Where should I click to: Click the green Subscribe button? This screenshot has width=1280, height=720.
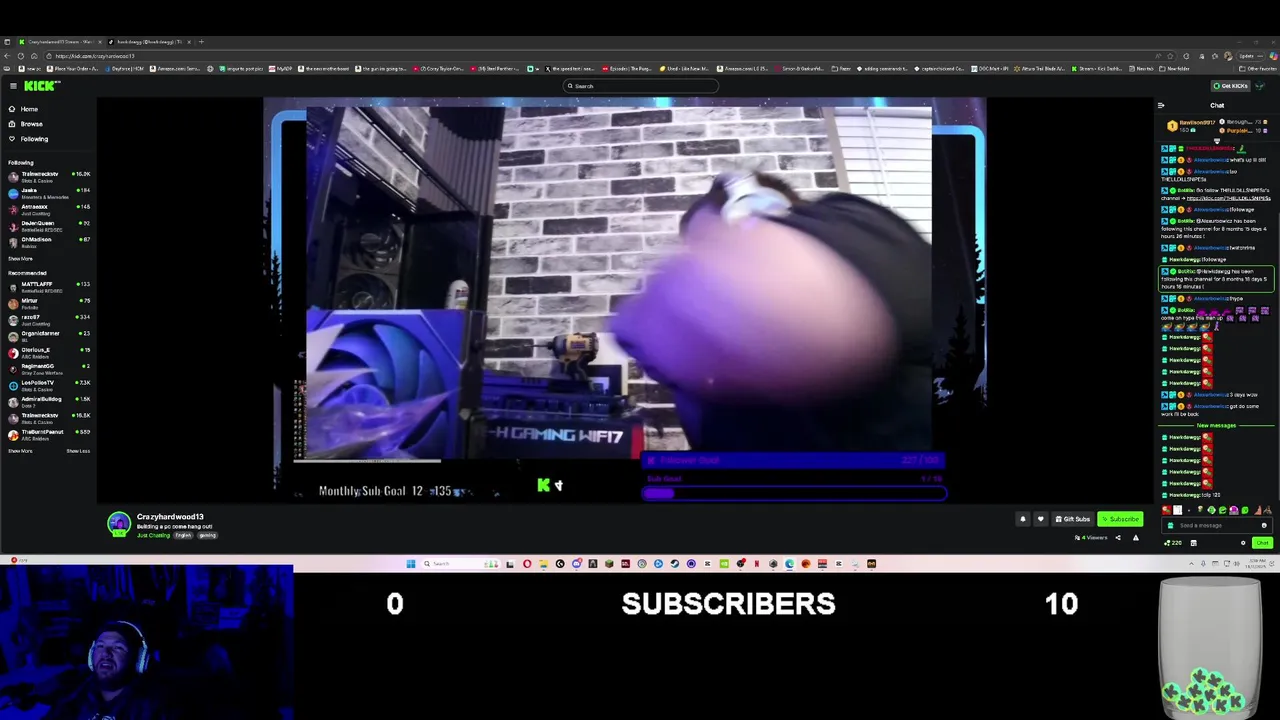click(x=1120, y=519)
